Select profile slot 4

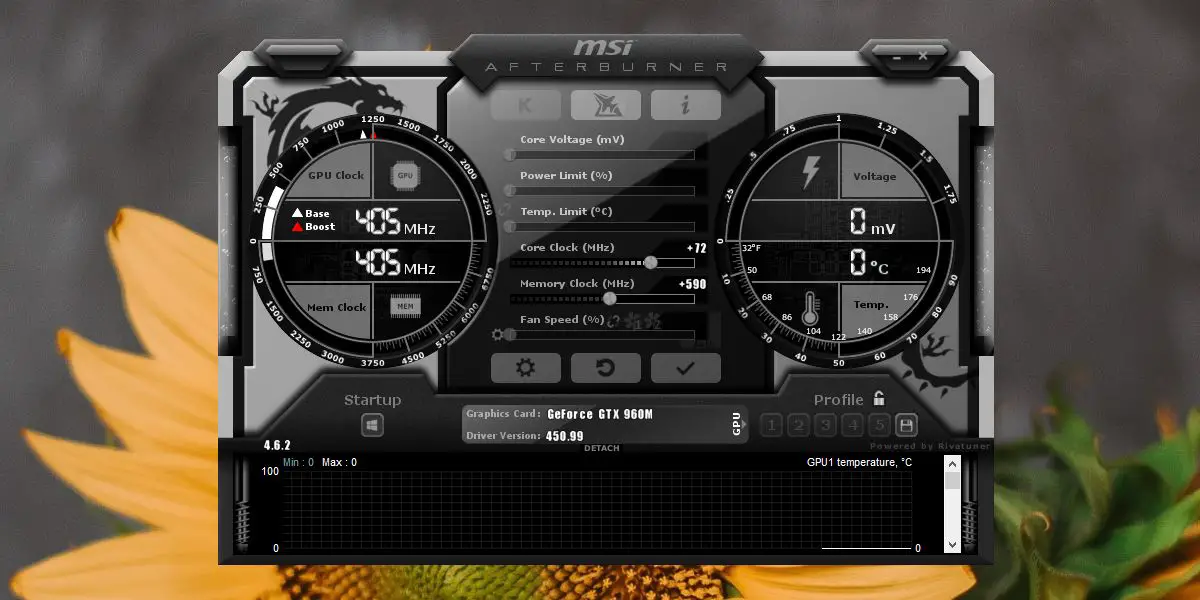pyautogui.click(x=852, y=426)
